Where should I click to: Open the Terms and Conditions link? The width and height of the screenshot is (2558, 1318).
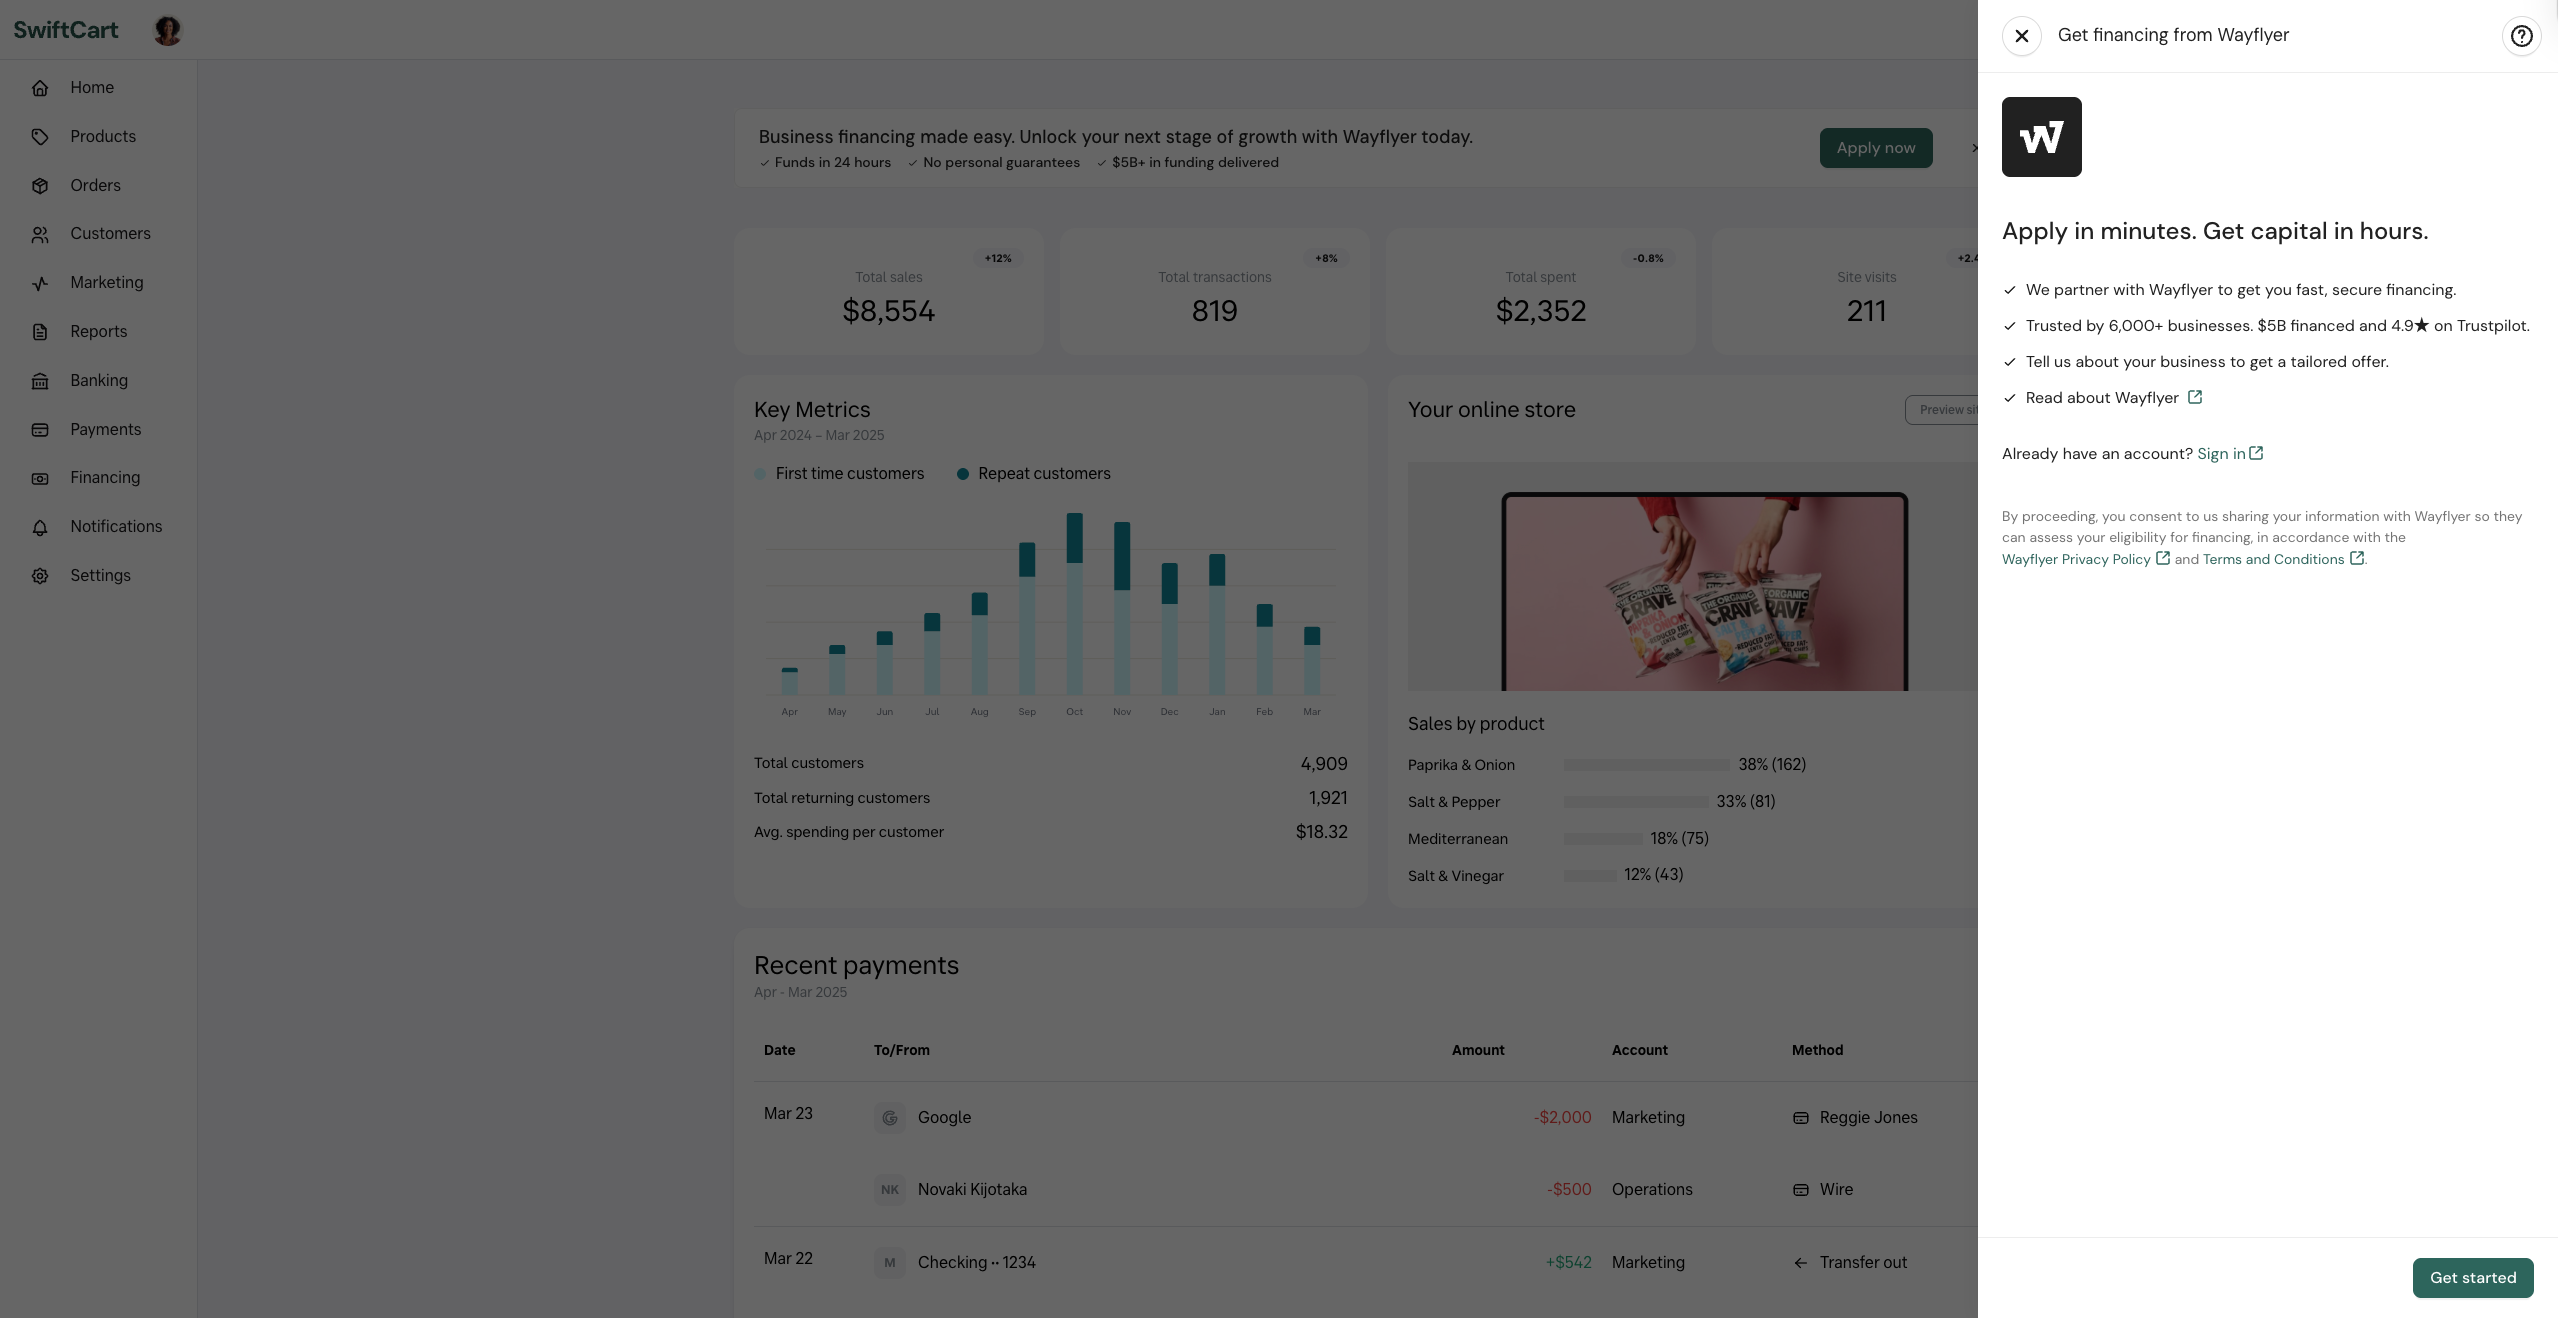pos(2273,559)
